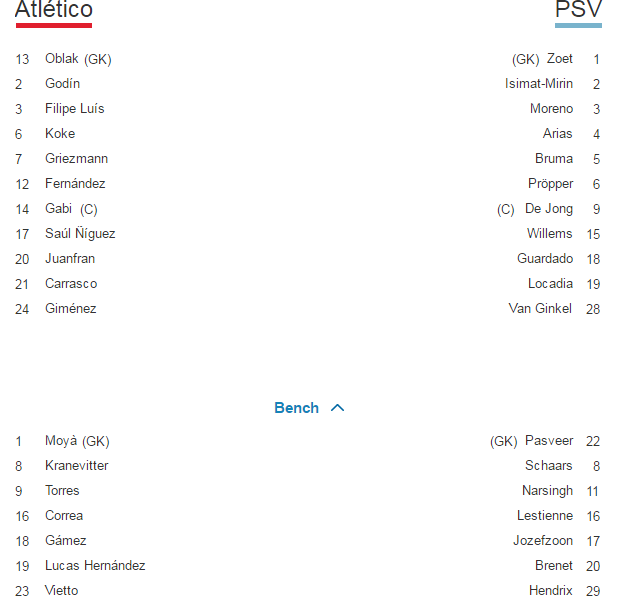Select the Atlético team heading
The height and width of the screenshot is (601, 618).
(54, 10)
